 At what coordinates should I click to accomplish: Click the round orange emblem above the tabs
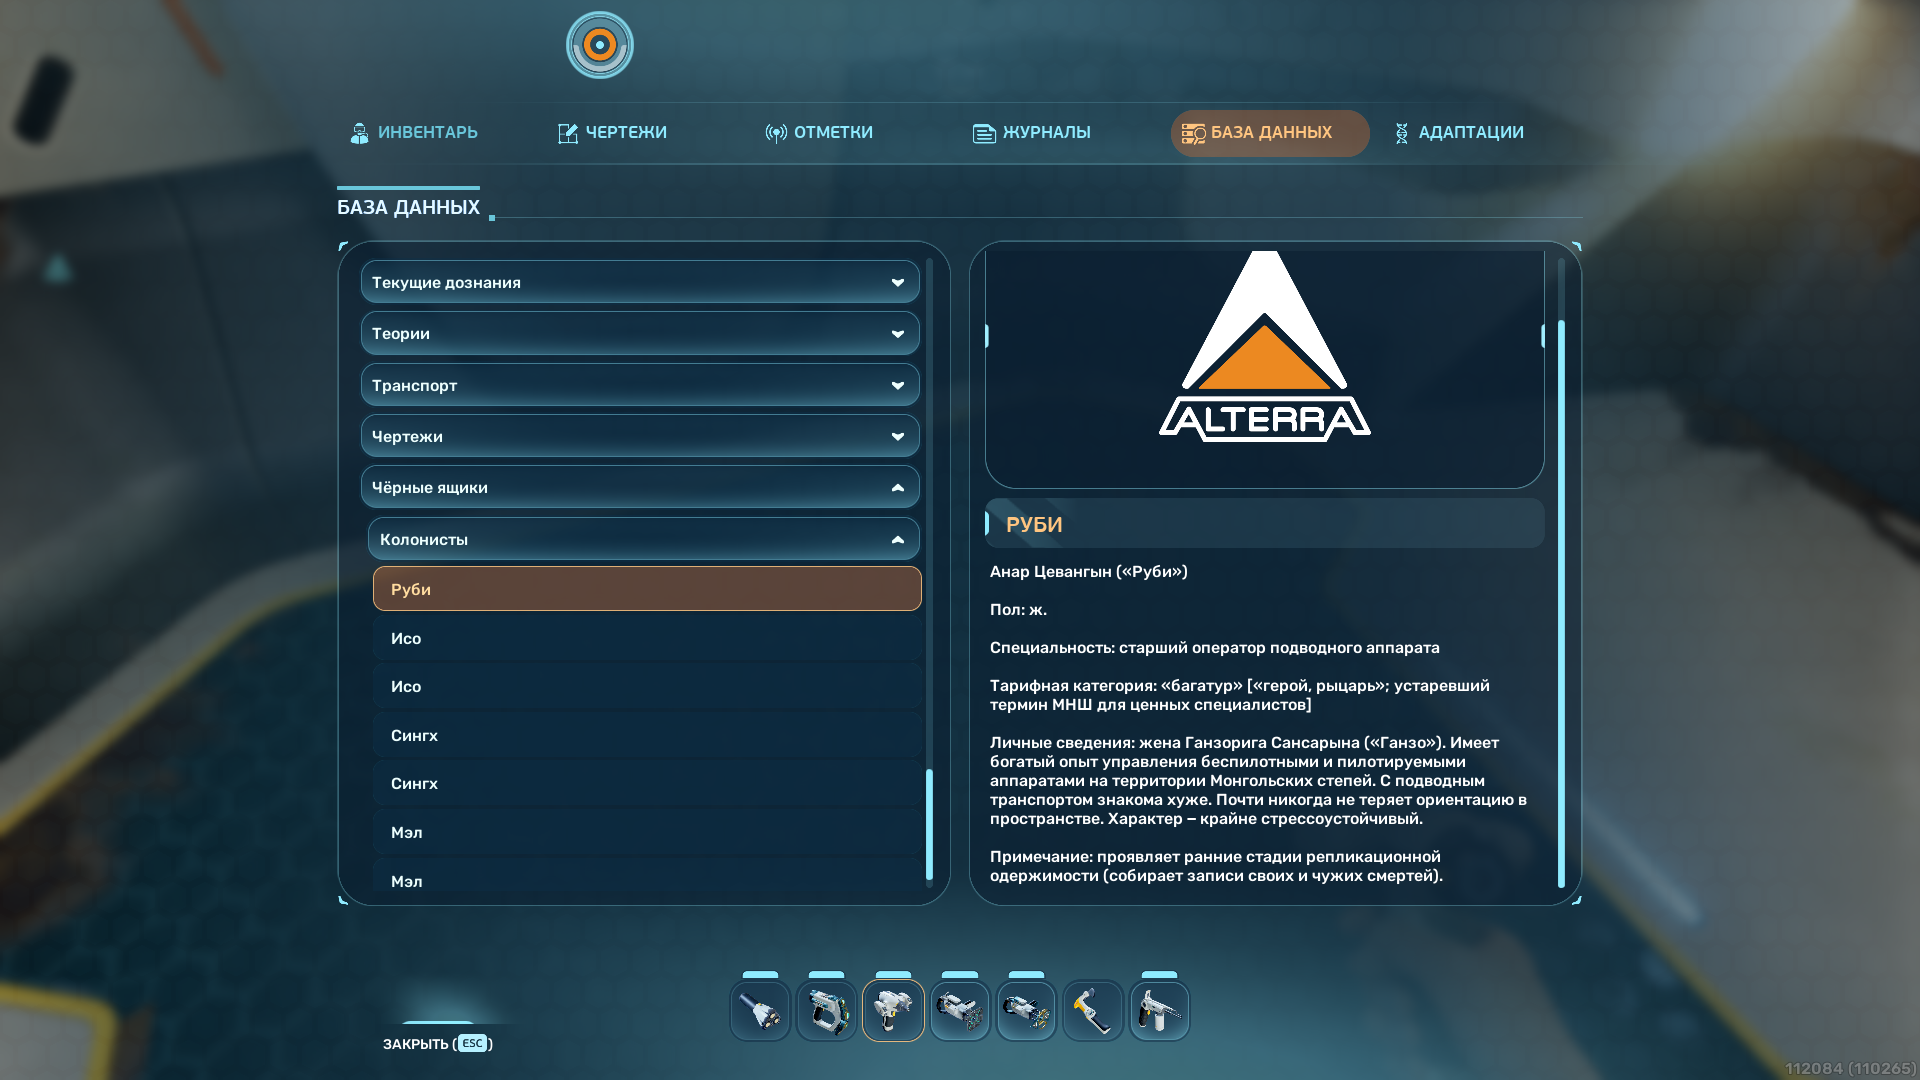(600, 45)
